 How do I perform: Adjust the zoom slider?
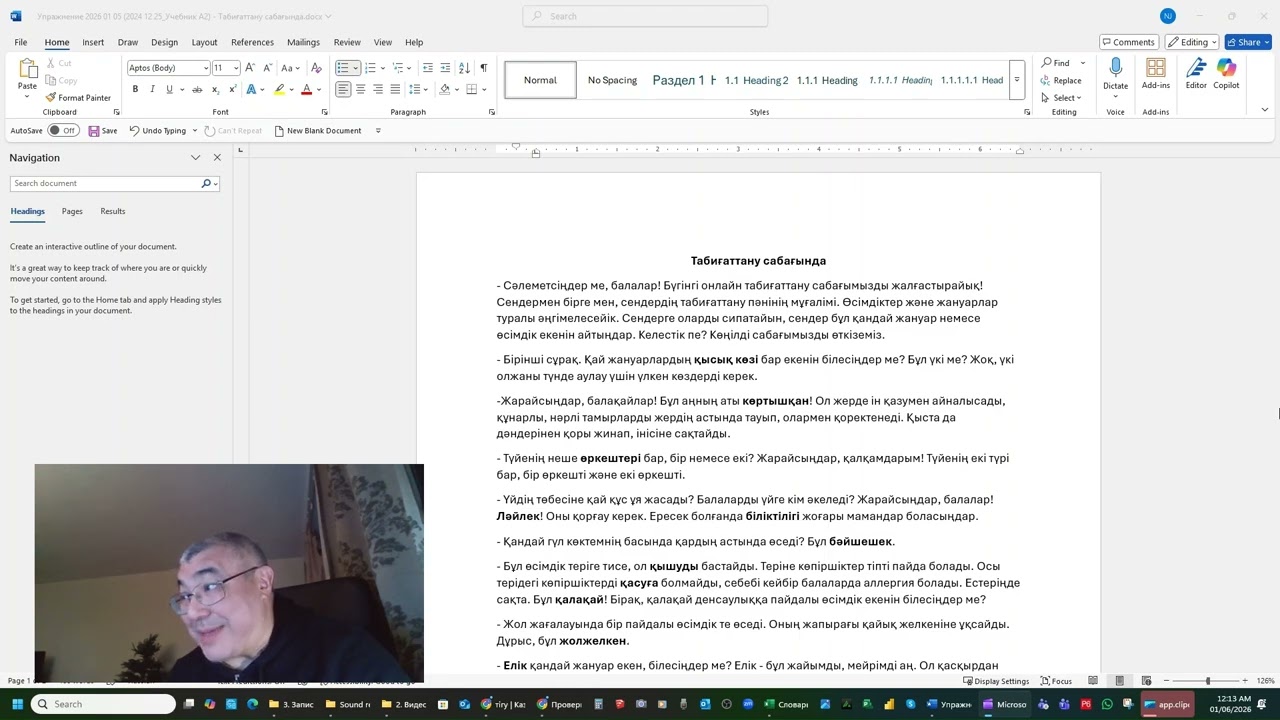click(x=1208, y=681)
